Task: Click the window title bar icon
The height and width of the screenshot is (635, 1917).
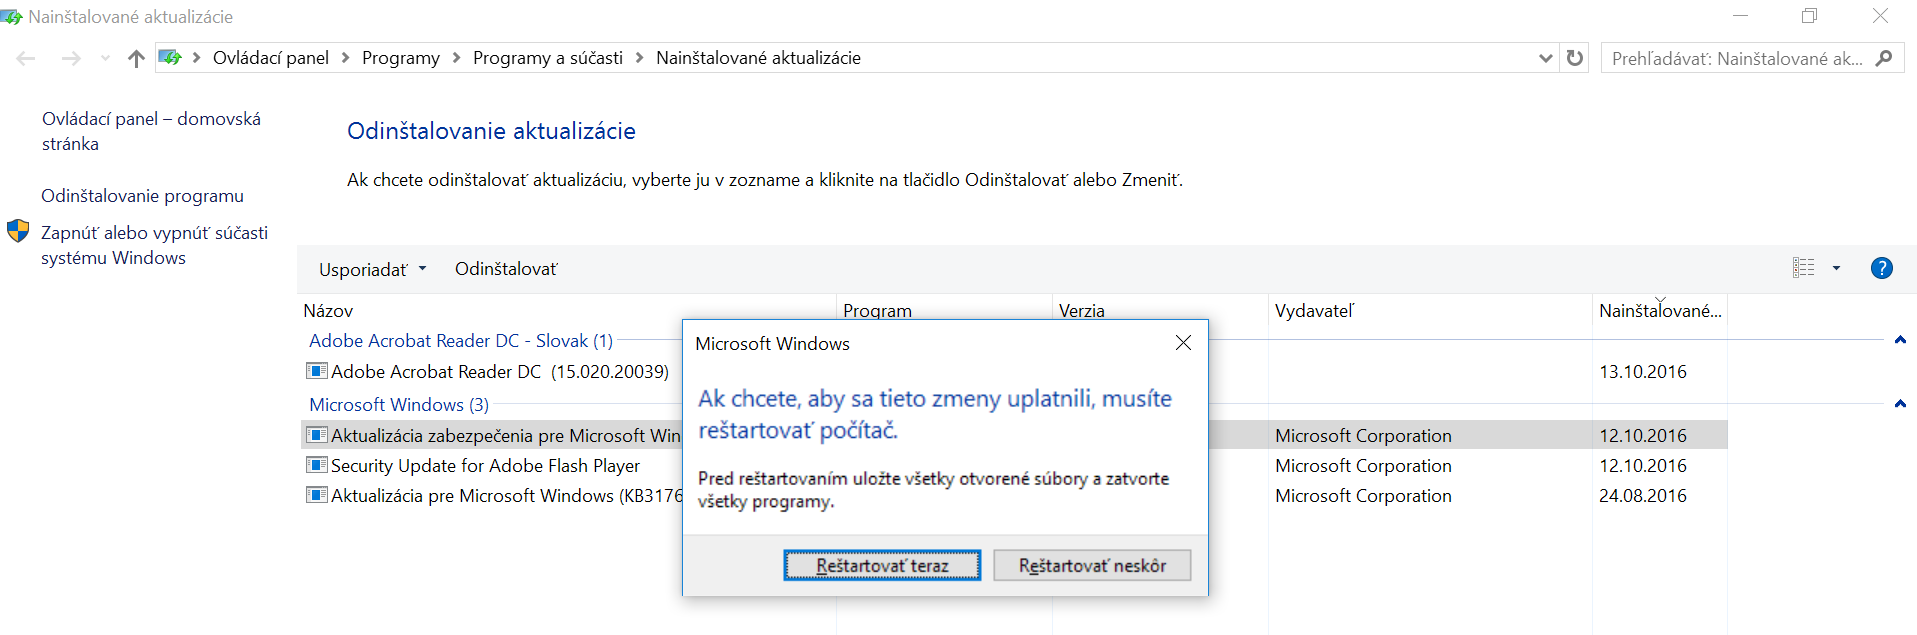Action: pyautogui.click(x=12, y=16)
